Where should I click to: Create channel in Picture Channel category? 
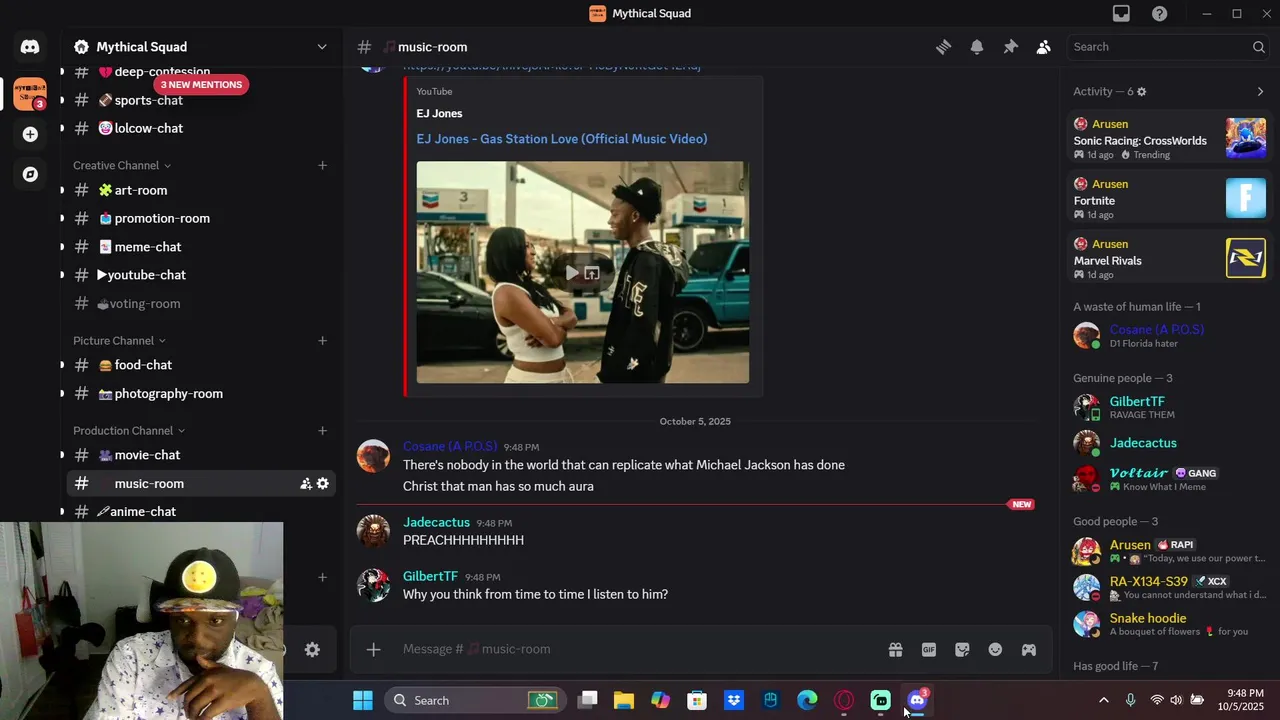tap(322, 341)
